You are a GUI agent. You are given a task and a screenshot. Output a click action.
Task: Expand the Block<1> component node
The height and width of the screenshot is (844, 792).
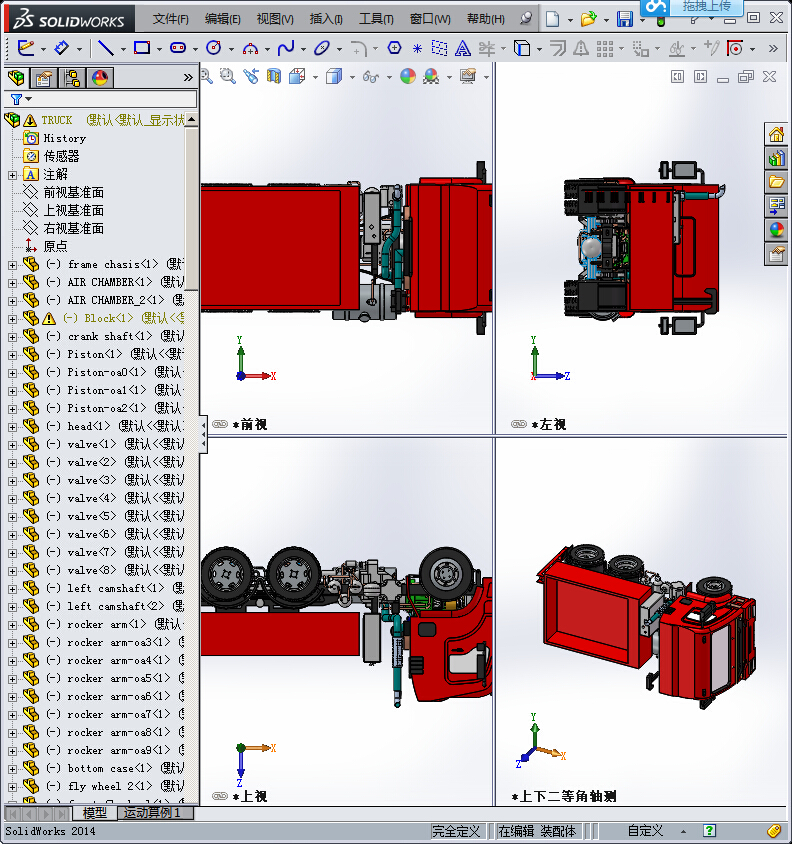click(12, 319)
